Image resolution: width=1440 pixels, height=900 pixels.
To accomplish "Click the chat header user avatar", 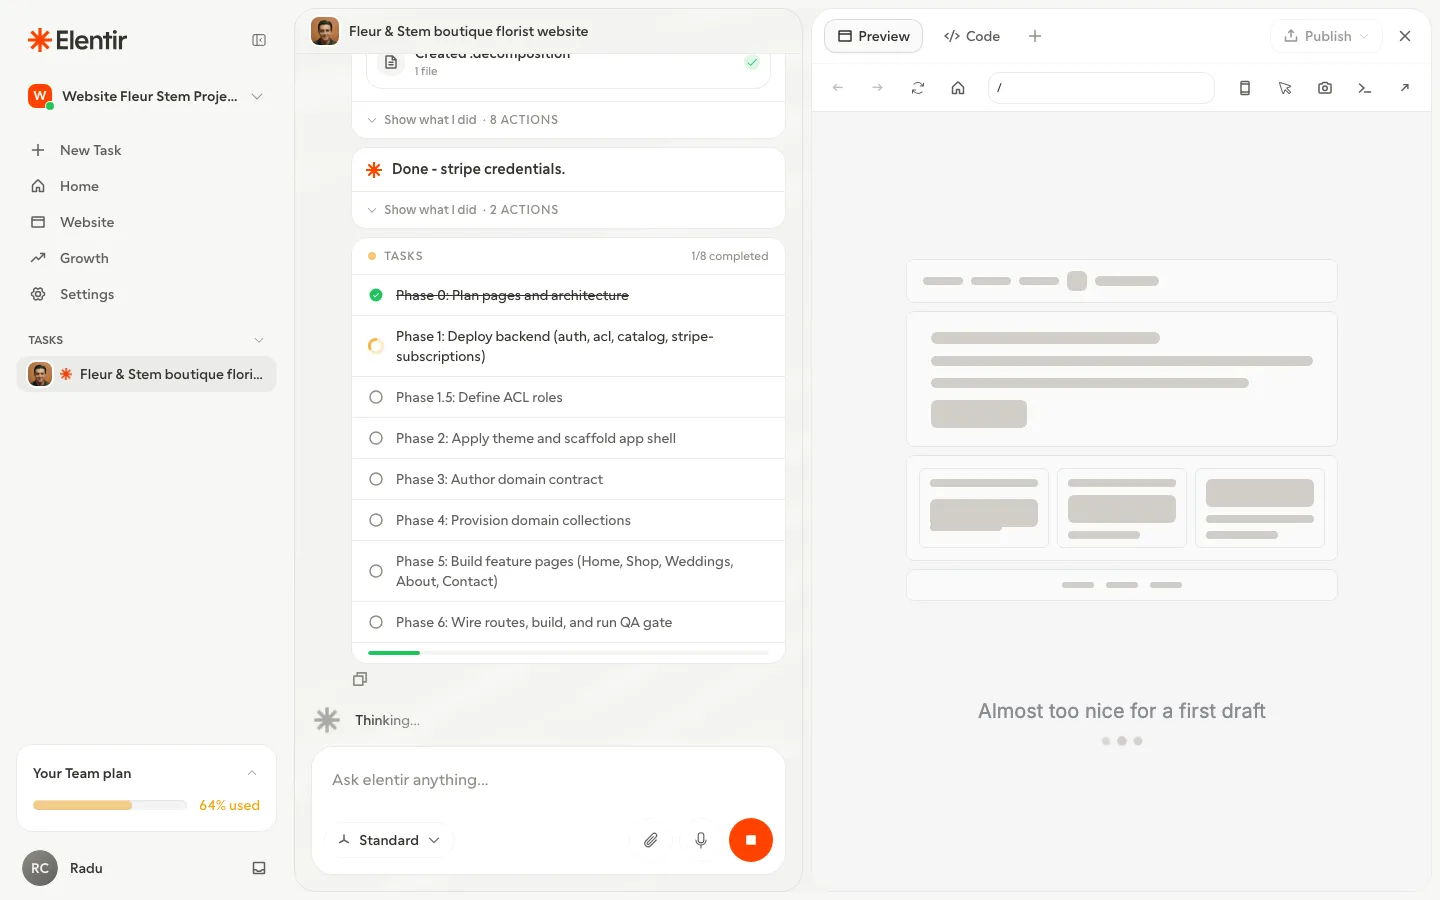I will click(325, 31).
